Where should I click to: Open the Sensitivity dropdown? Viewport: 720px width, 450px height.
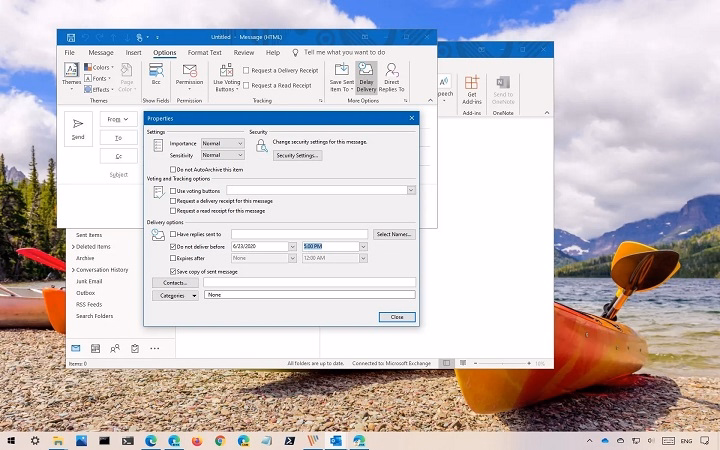(x=223, y=155)
